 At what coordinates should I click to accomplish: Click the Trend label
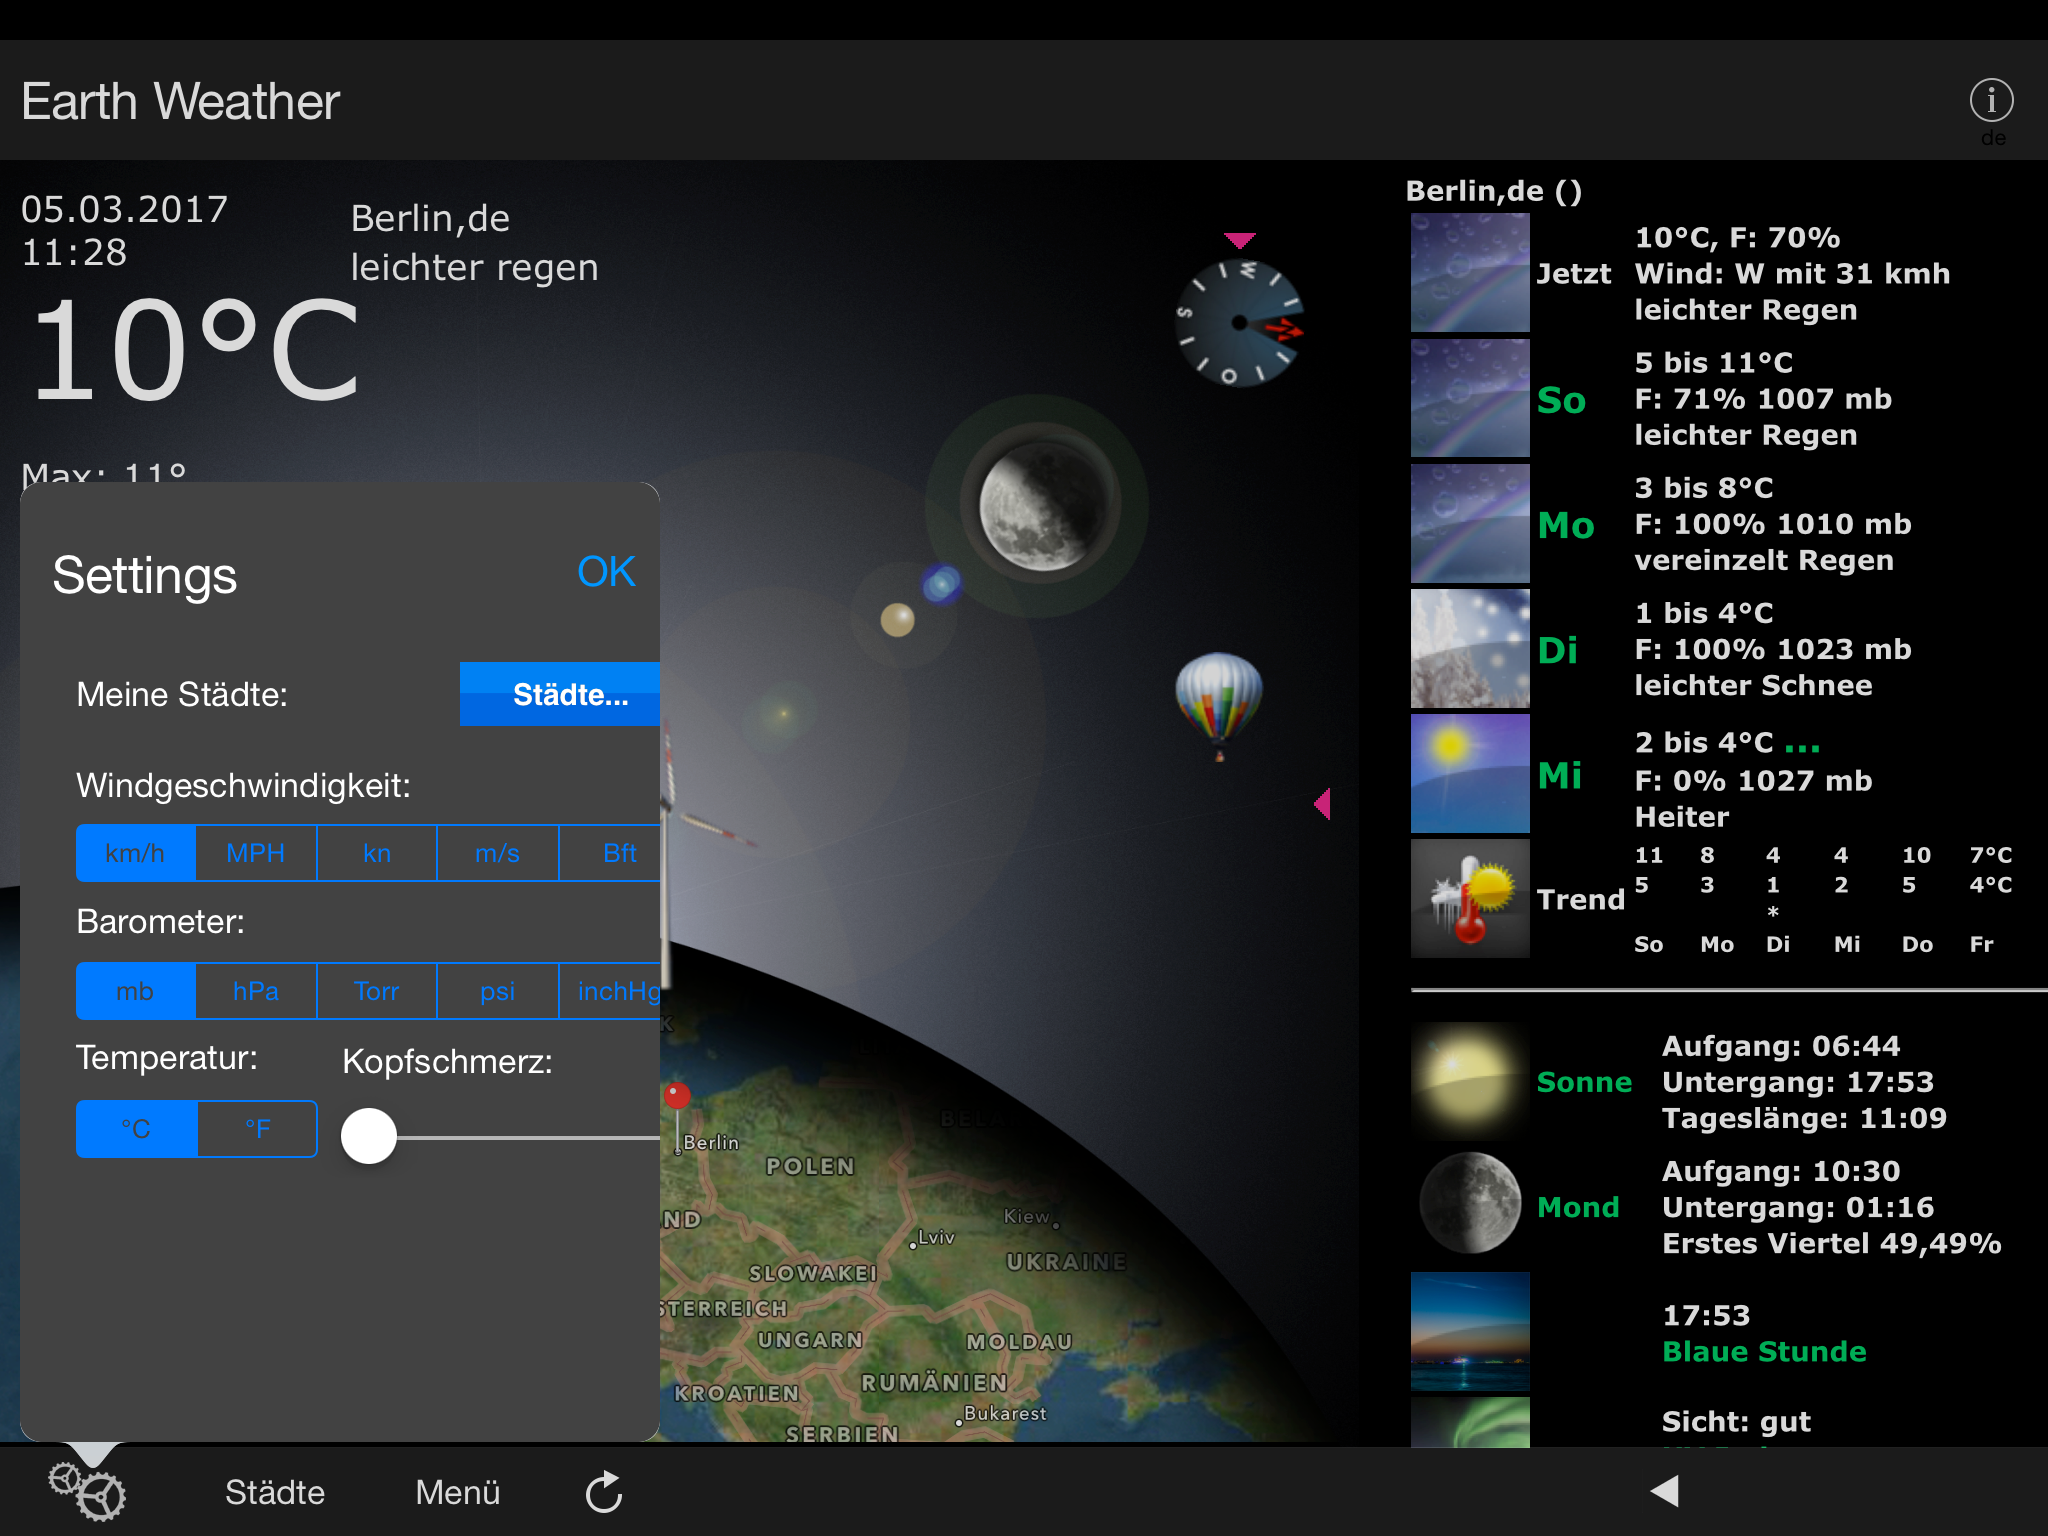[x=1581, y=899]
